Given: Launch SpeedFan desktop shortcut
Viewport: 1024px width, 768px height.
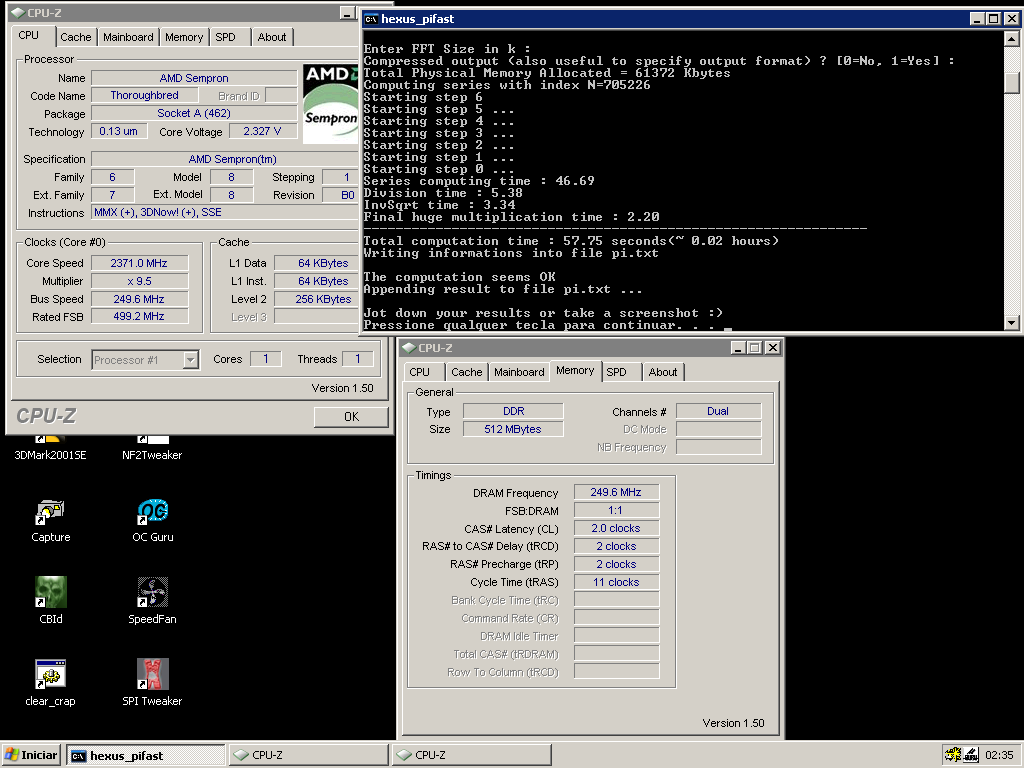Looking at the screenshot, I should pos(152,601).
